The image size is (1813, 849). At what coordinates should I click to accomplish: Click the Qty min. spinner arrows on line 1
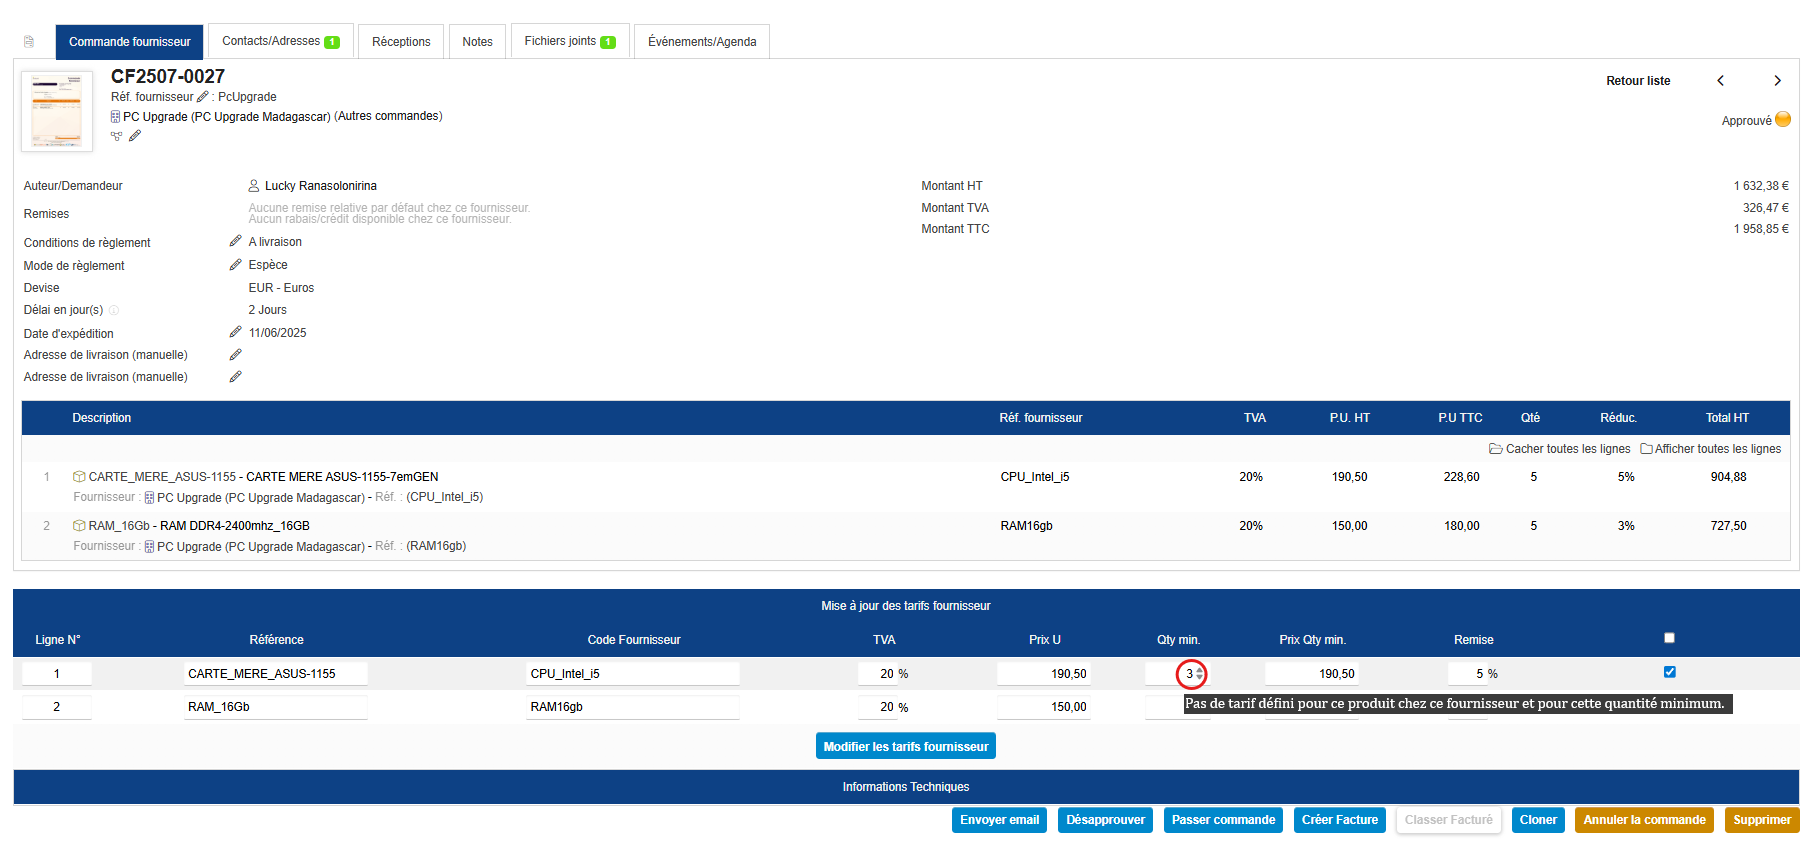pos(1200,674)
